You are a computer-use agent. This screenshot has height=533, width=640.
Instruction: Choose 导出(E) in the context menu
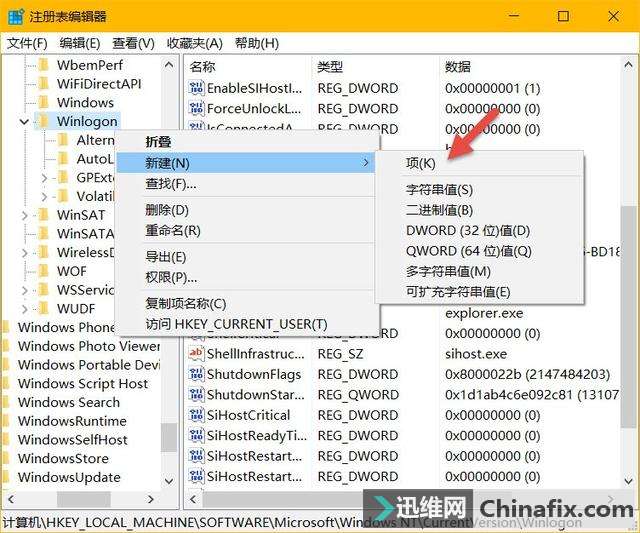click(x=246, y=257)
